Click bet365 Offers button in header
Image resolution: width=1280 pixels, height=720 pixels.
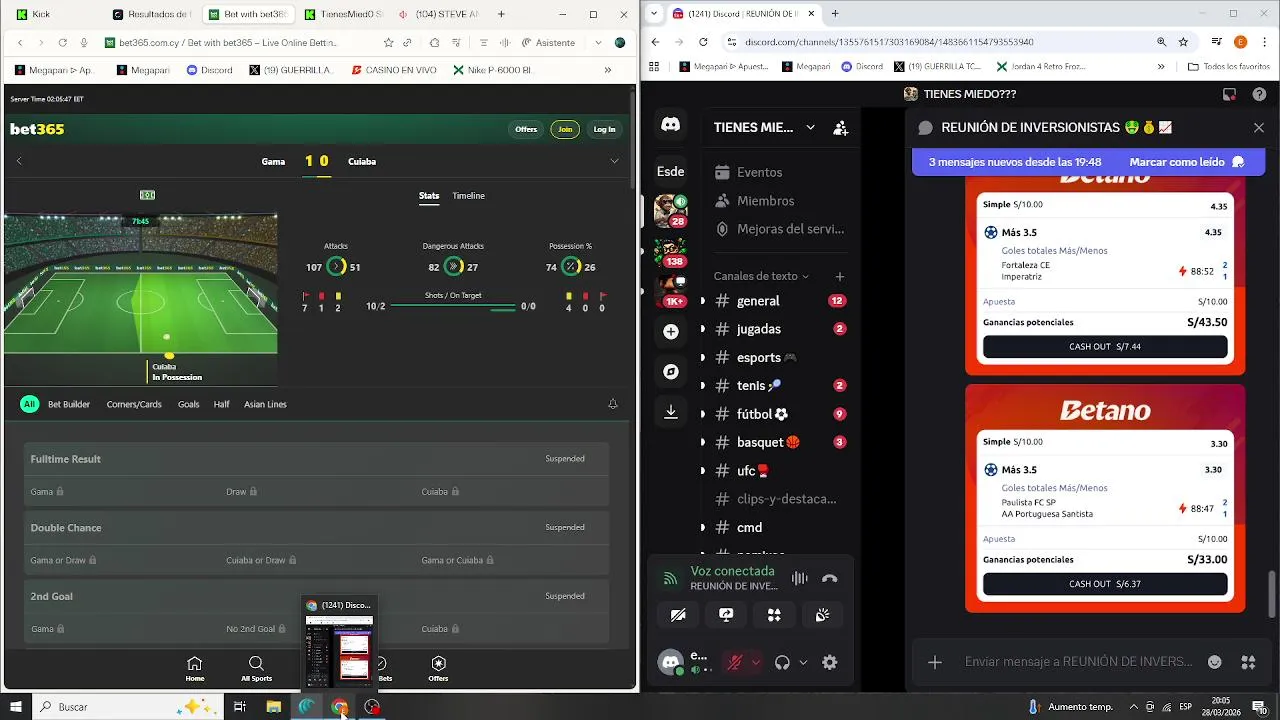pos(526,129)
